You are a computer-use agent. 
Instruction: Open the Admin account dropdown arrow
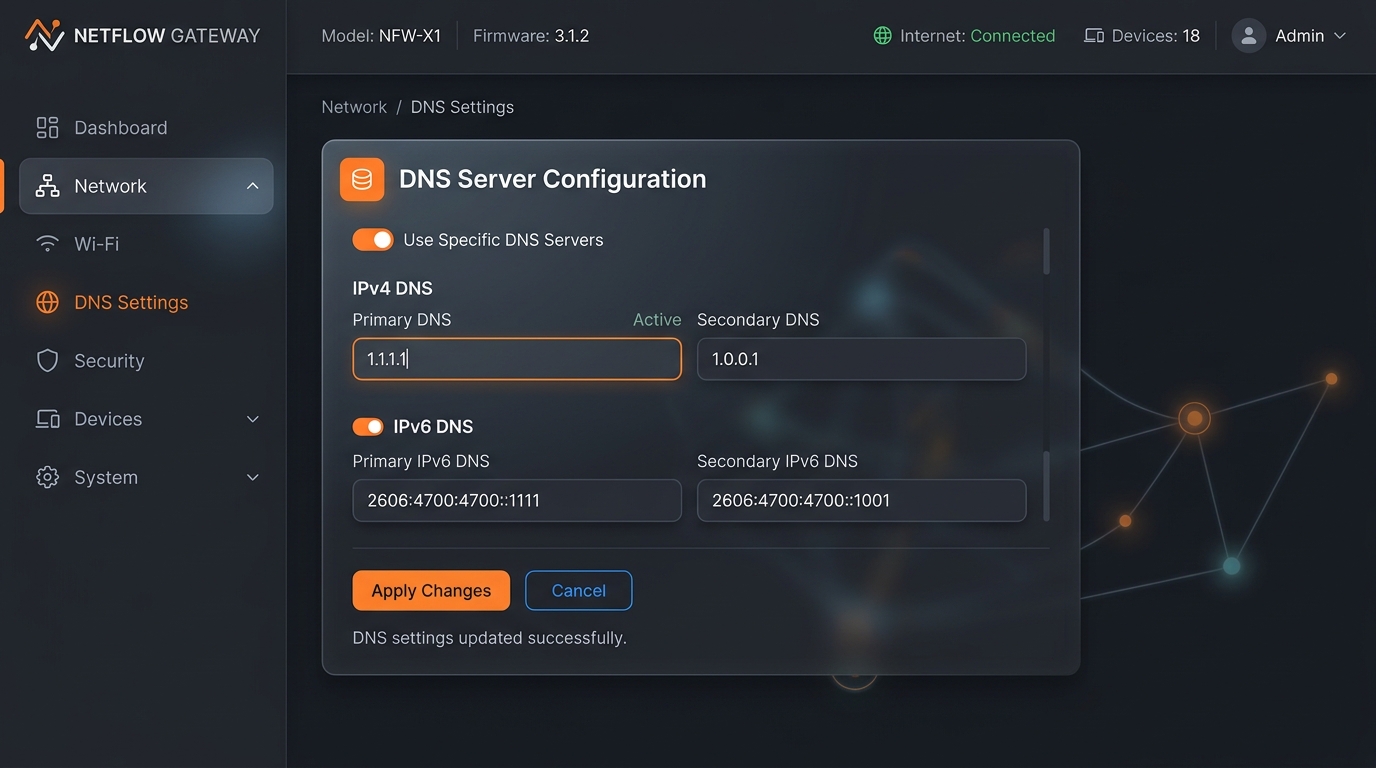click(1340, 36)
